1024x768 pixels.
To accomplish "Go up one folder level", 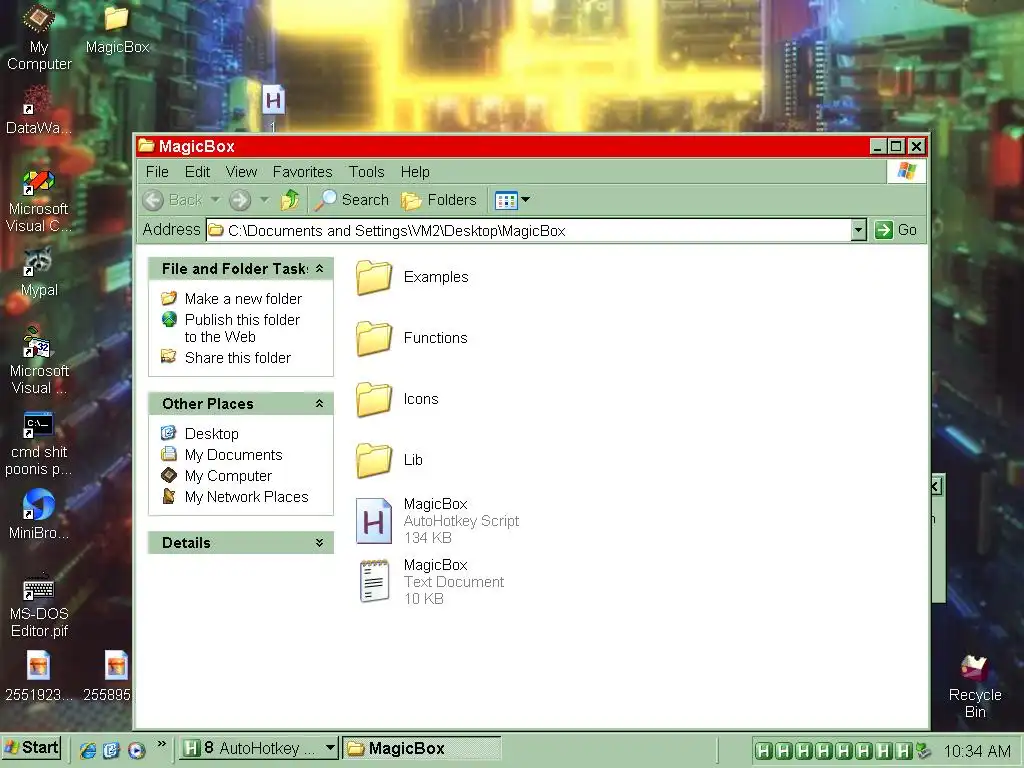I will [289, 200].
